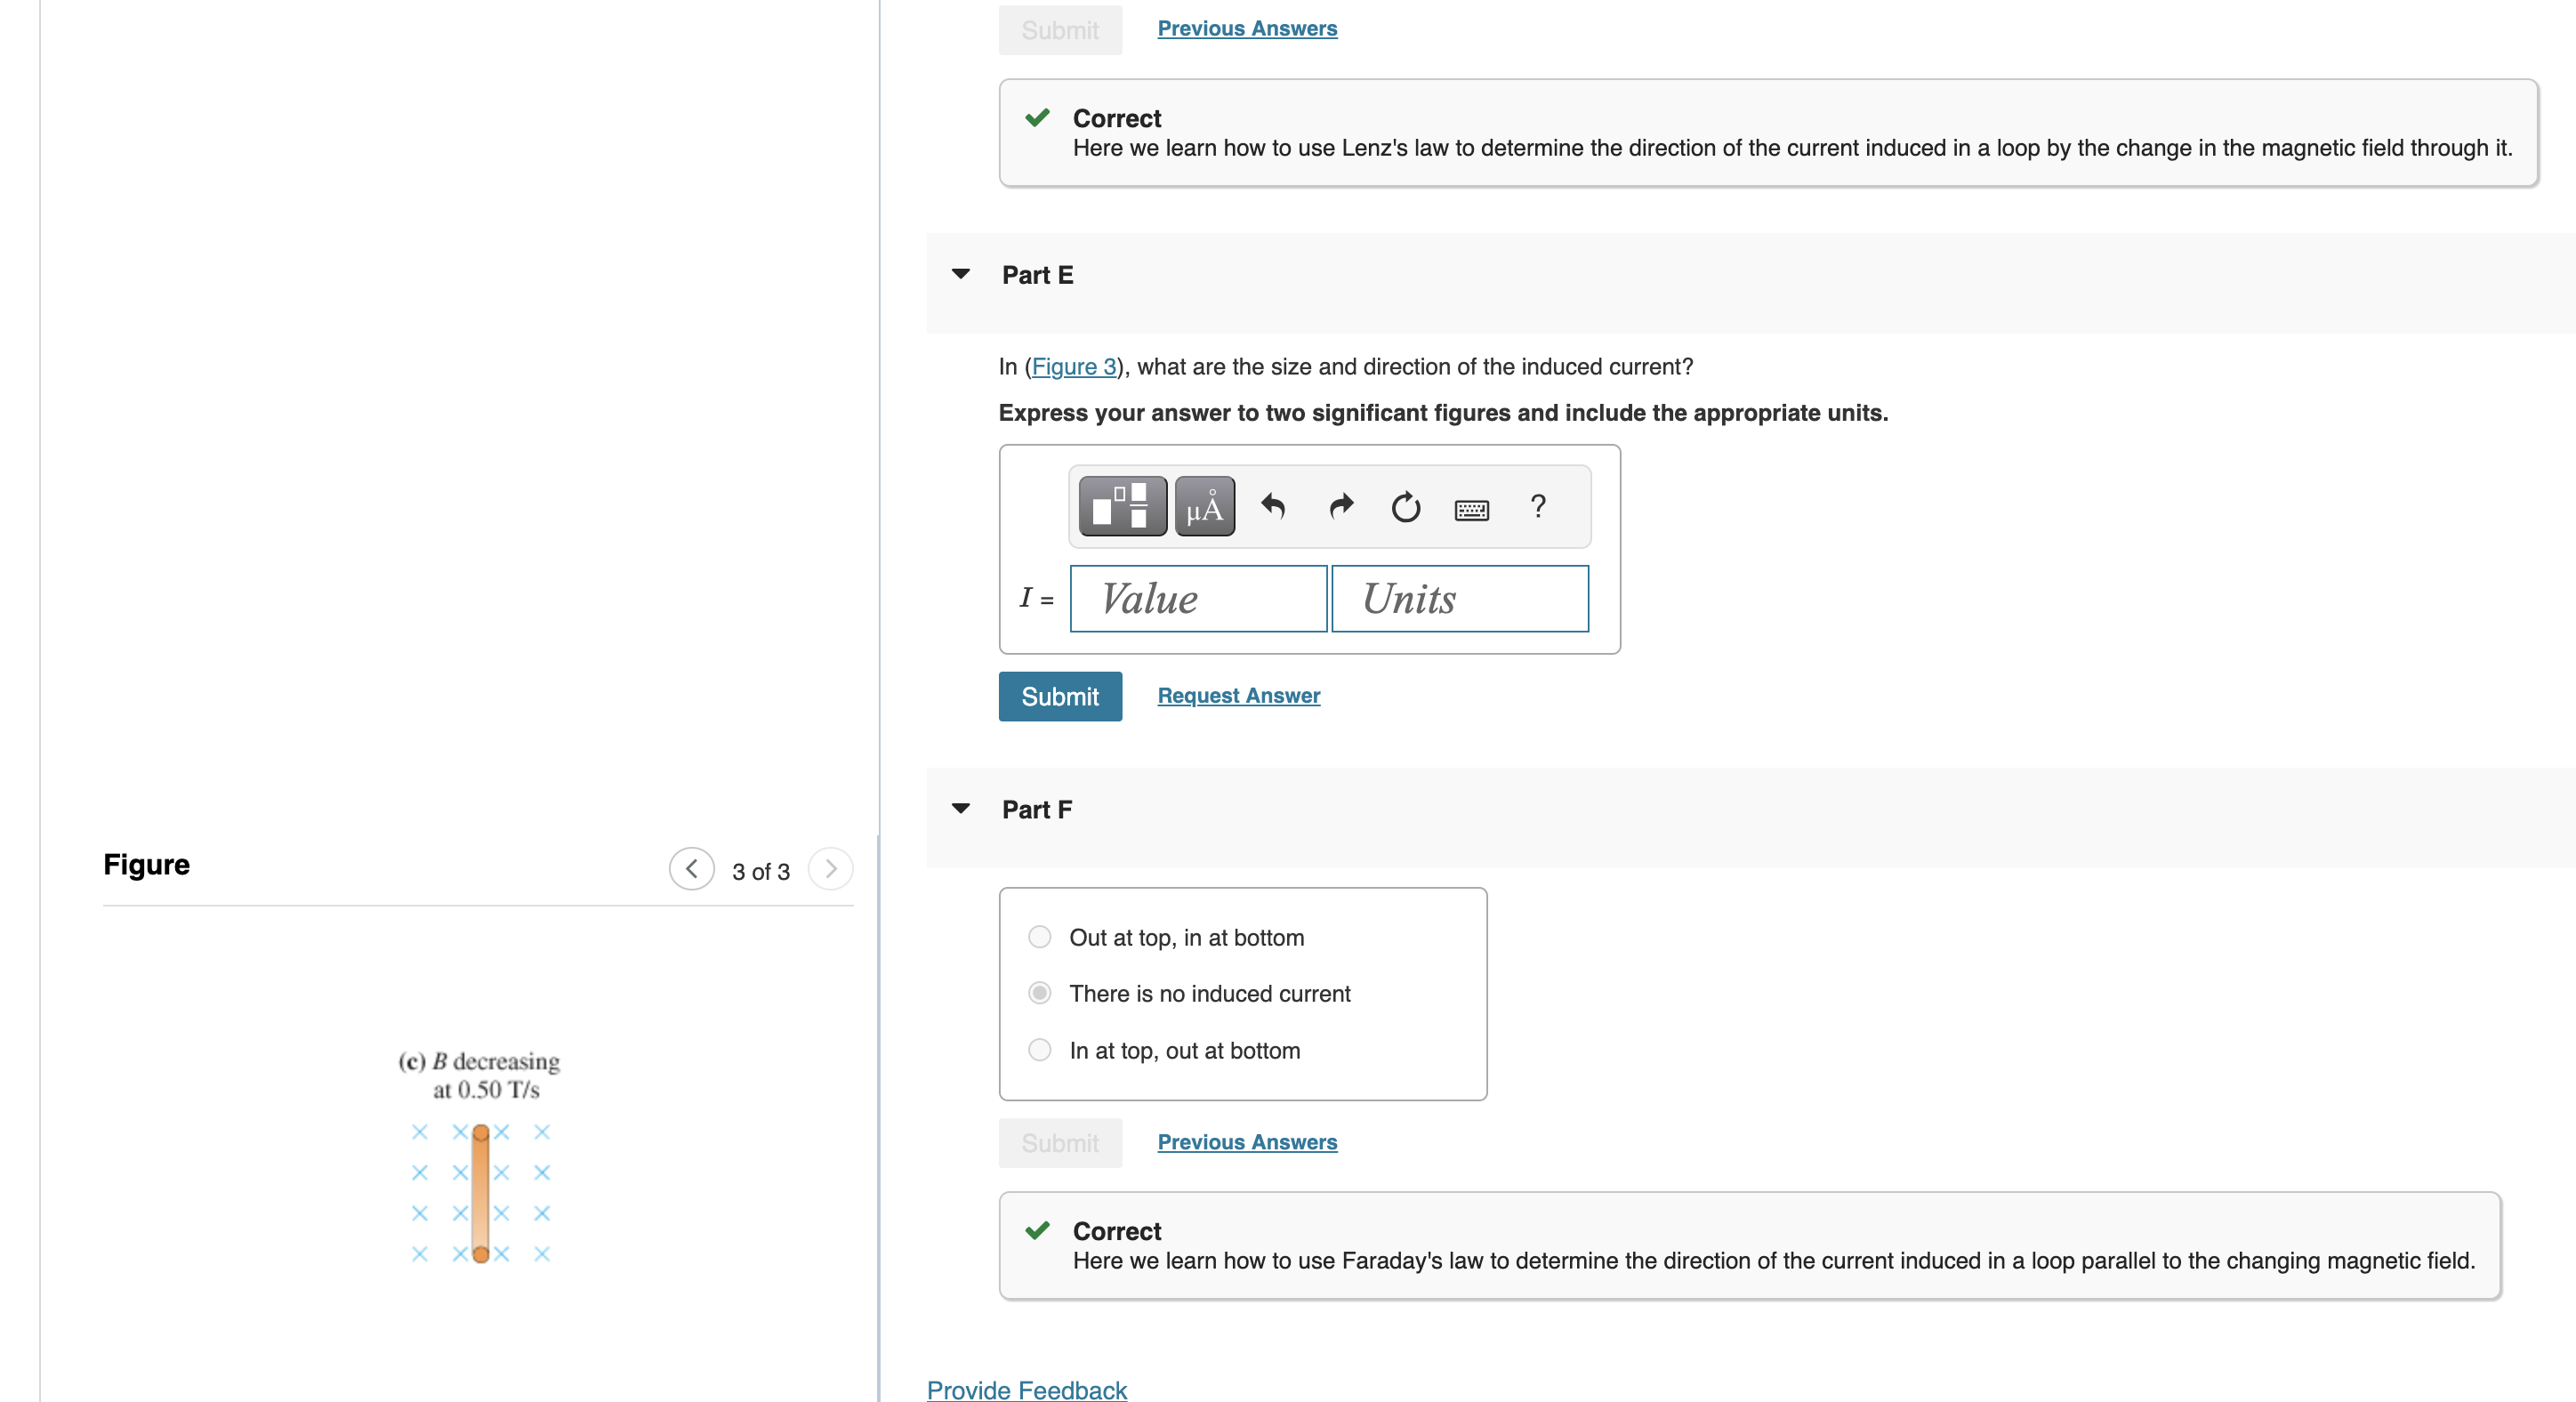
Task: Select 'There is no induced current'
Action: [1039, 993]
